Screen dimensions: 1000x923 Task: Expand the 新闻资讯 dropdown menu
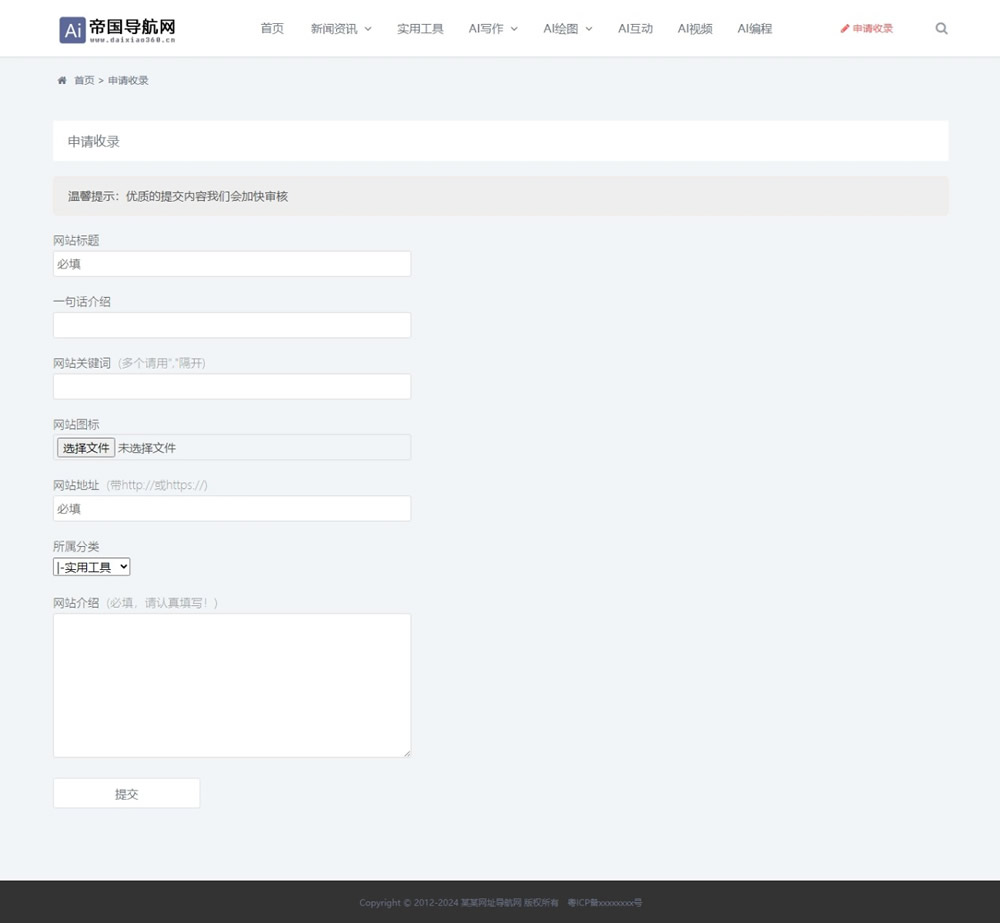[341, 29]
